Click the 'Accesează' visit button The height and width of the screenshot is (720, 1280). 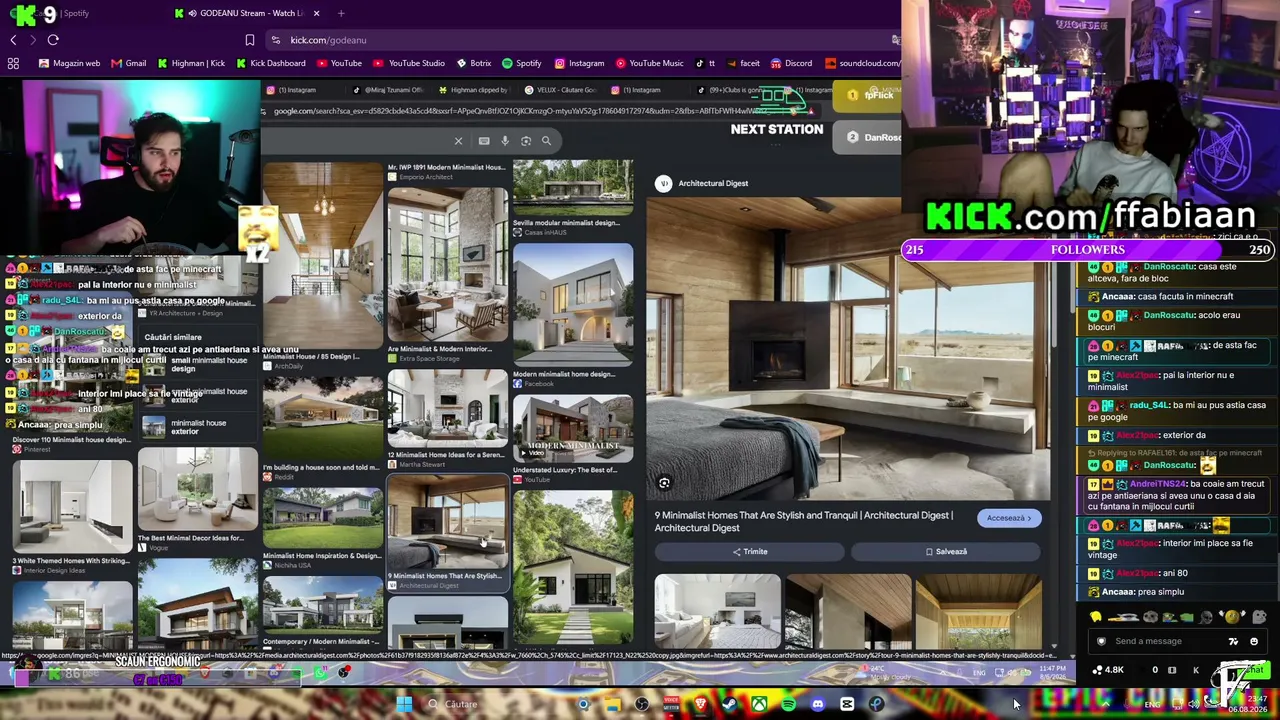(x=1009, y=518)
